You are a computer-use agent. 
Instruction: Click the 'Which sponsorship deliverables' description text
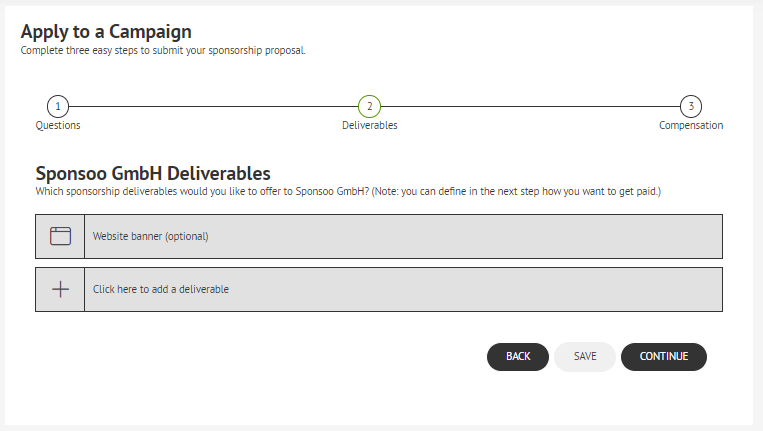(348, 192)
